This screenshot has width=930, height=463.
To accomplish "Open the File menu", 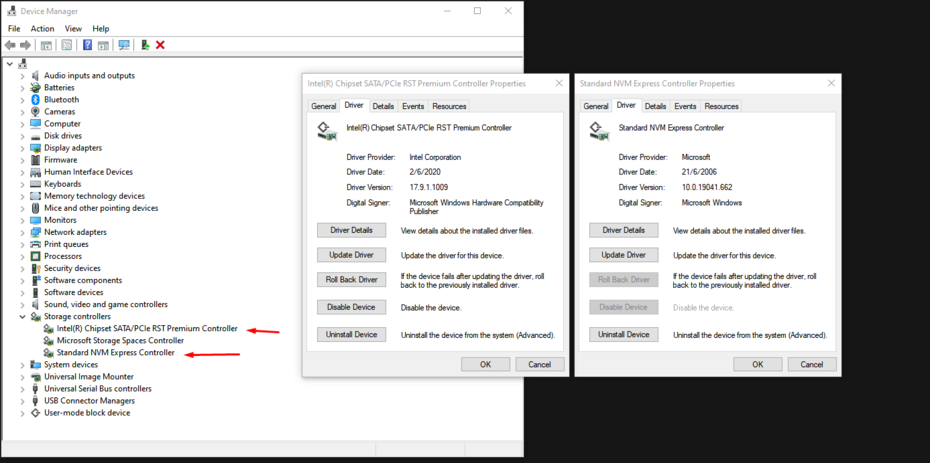I will pyautogui.click(x=14, y=28).
